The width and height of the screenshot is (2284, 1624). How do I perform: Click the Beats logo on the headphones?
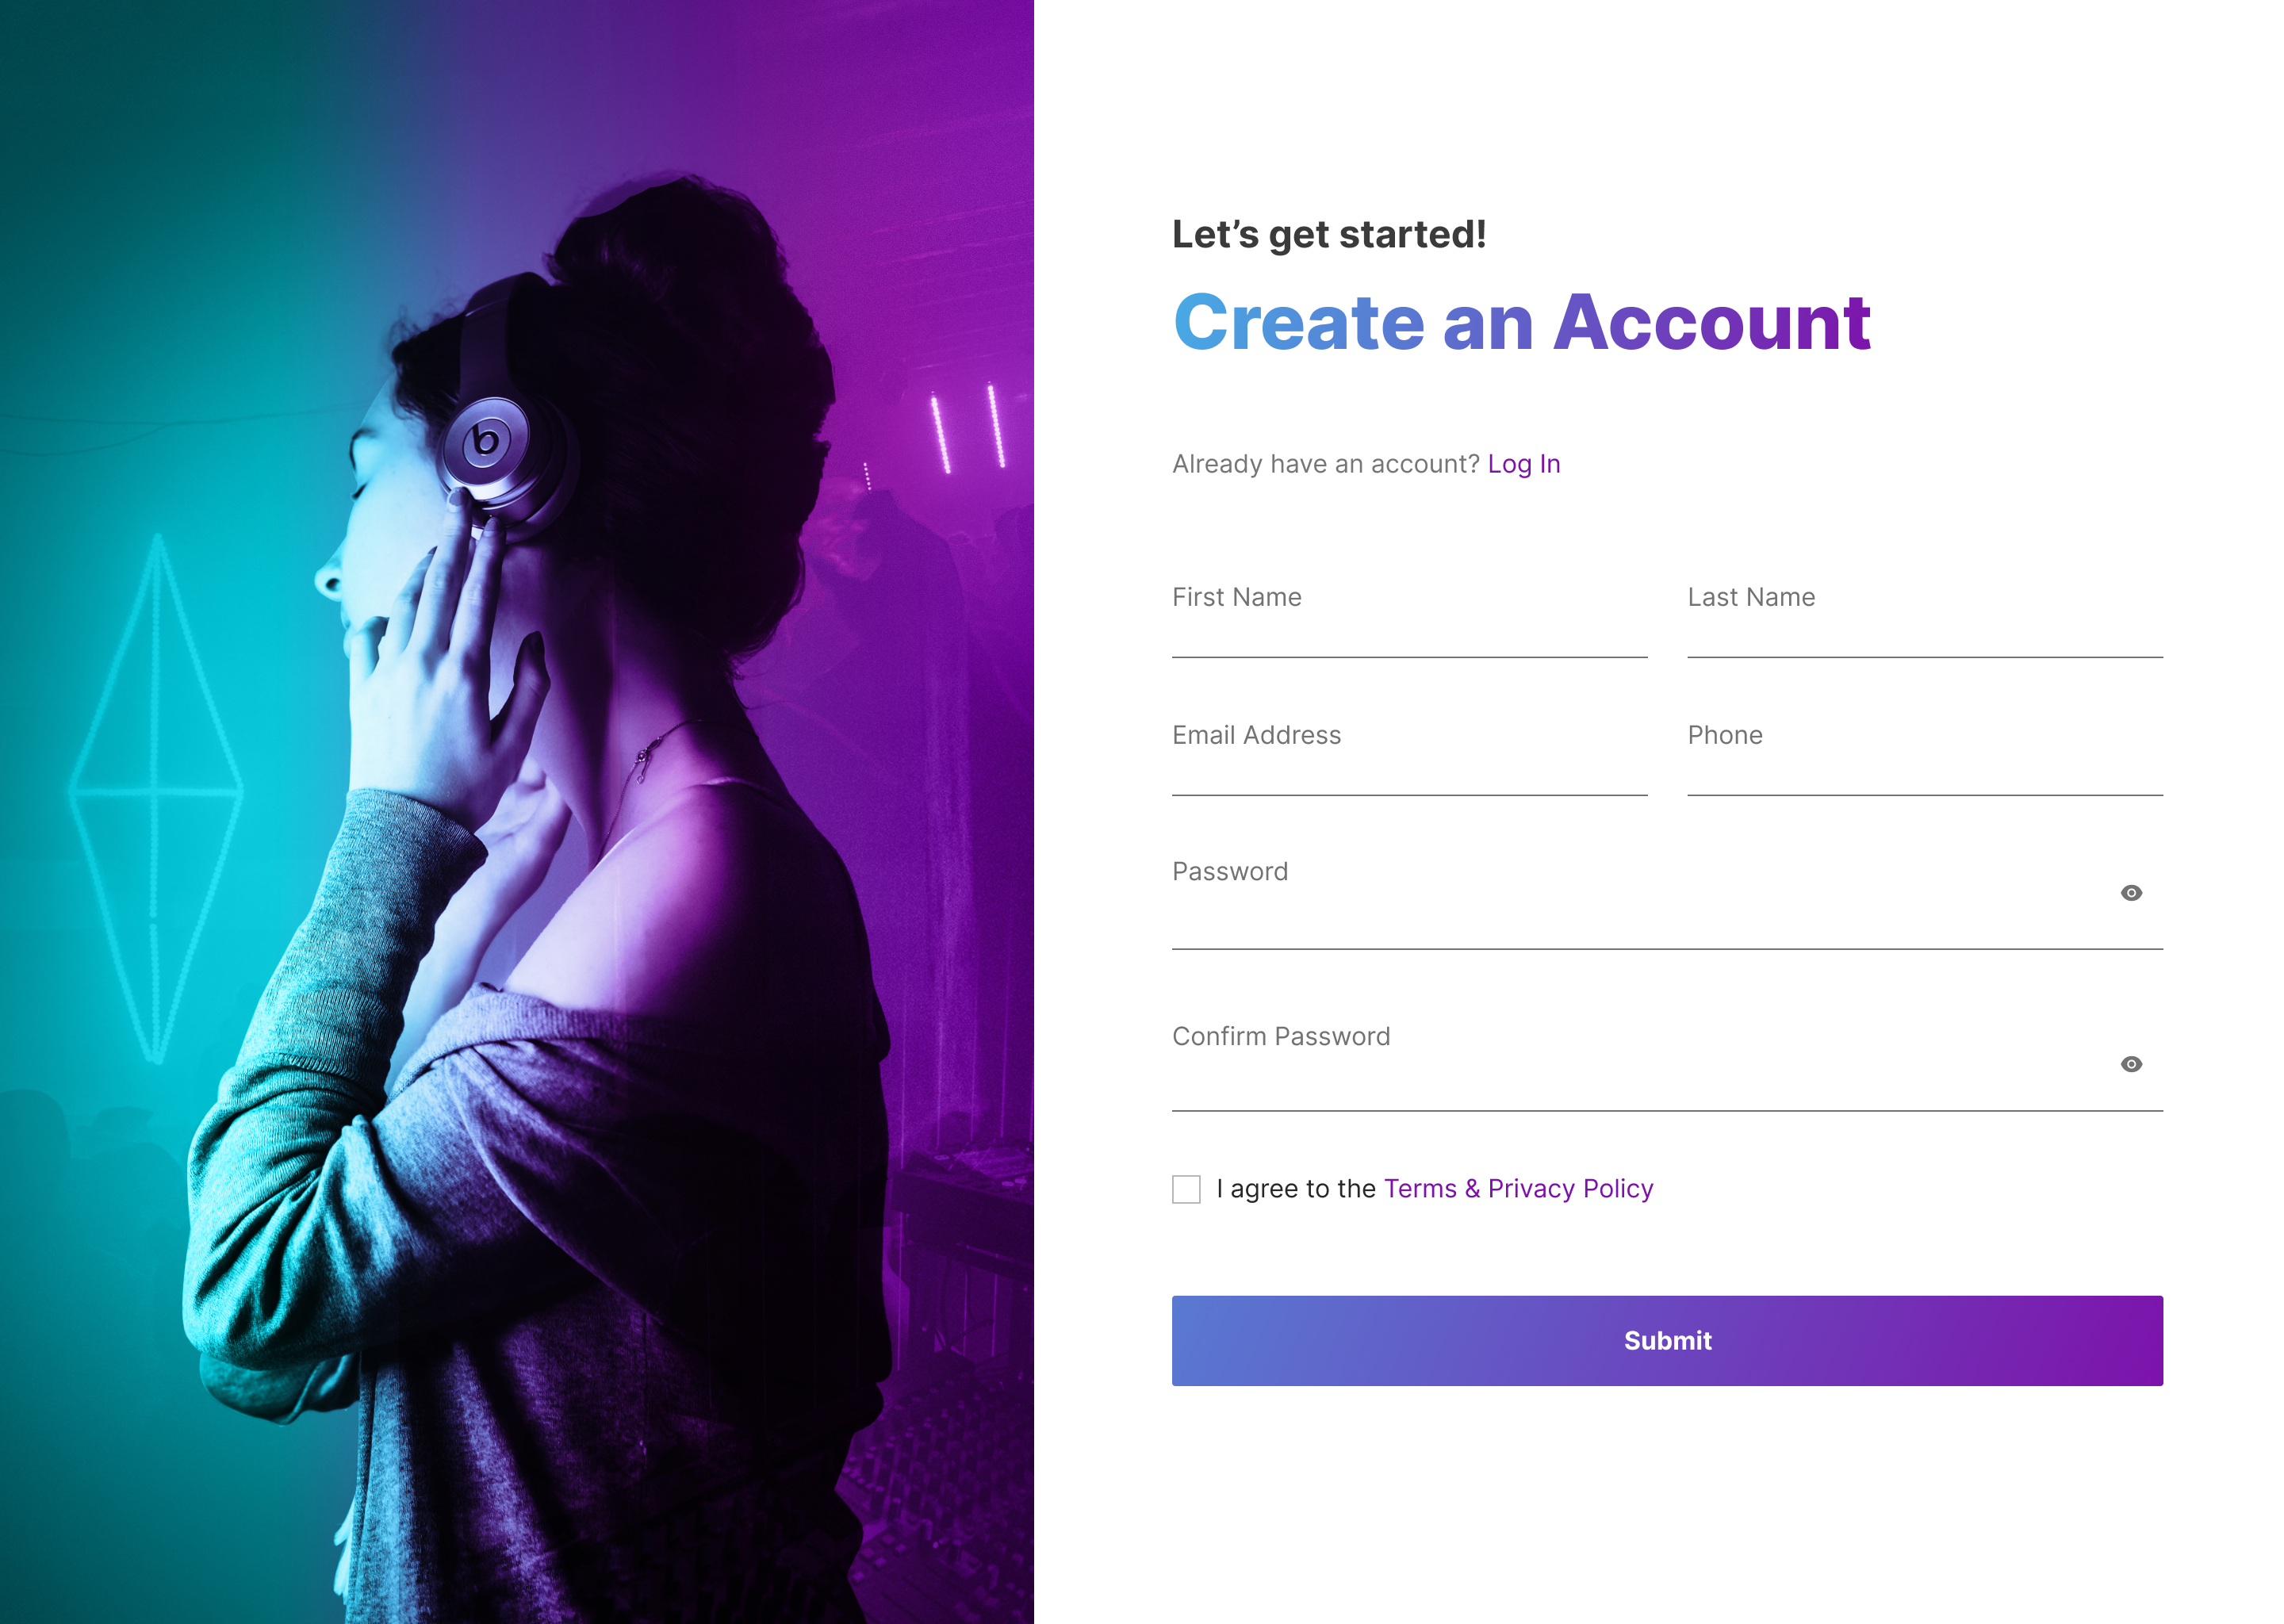(x=485, y=440)
